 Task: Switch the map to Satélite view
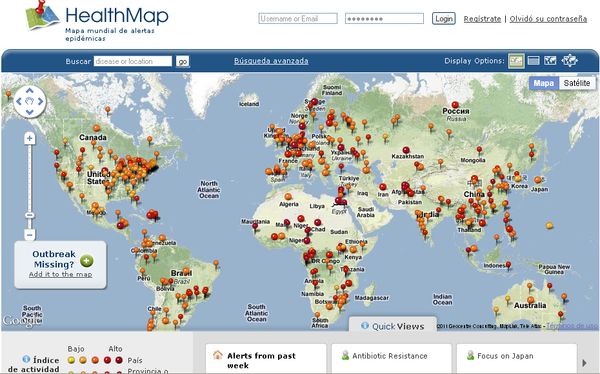click(577, 83)
